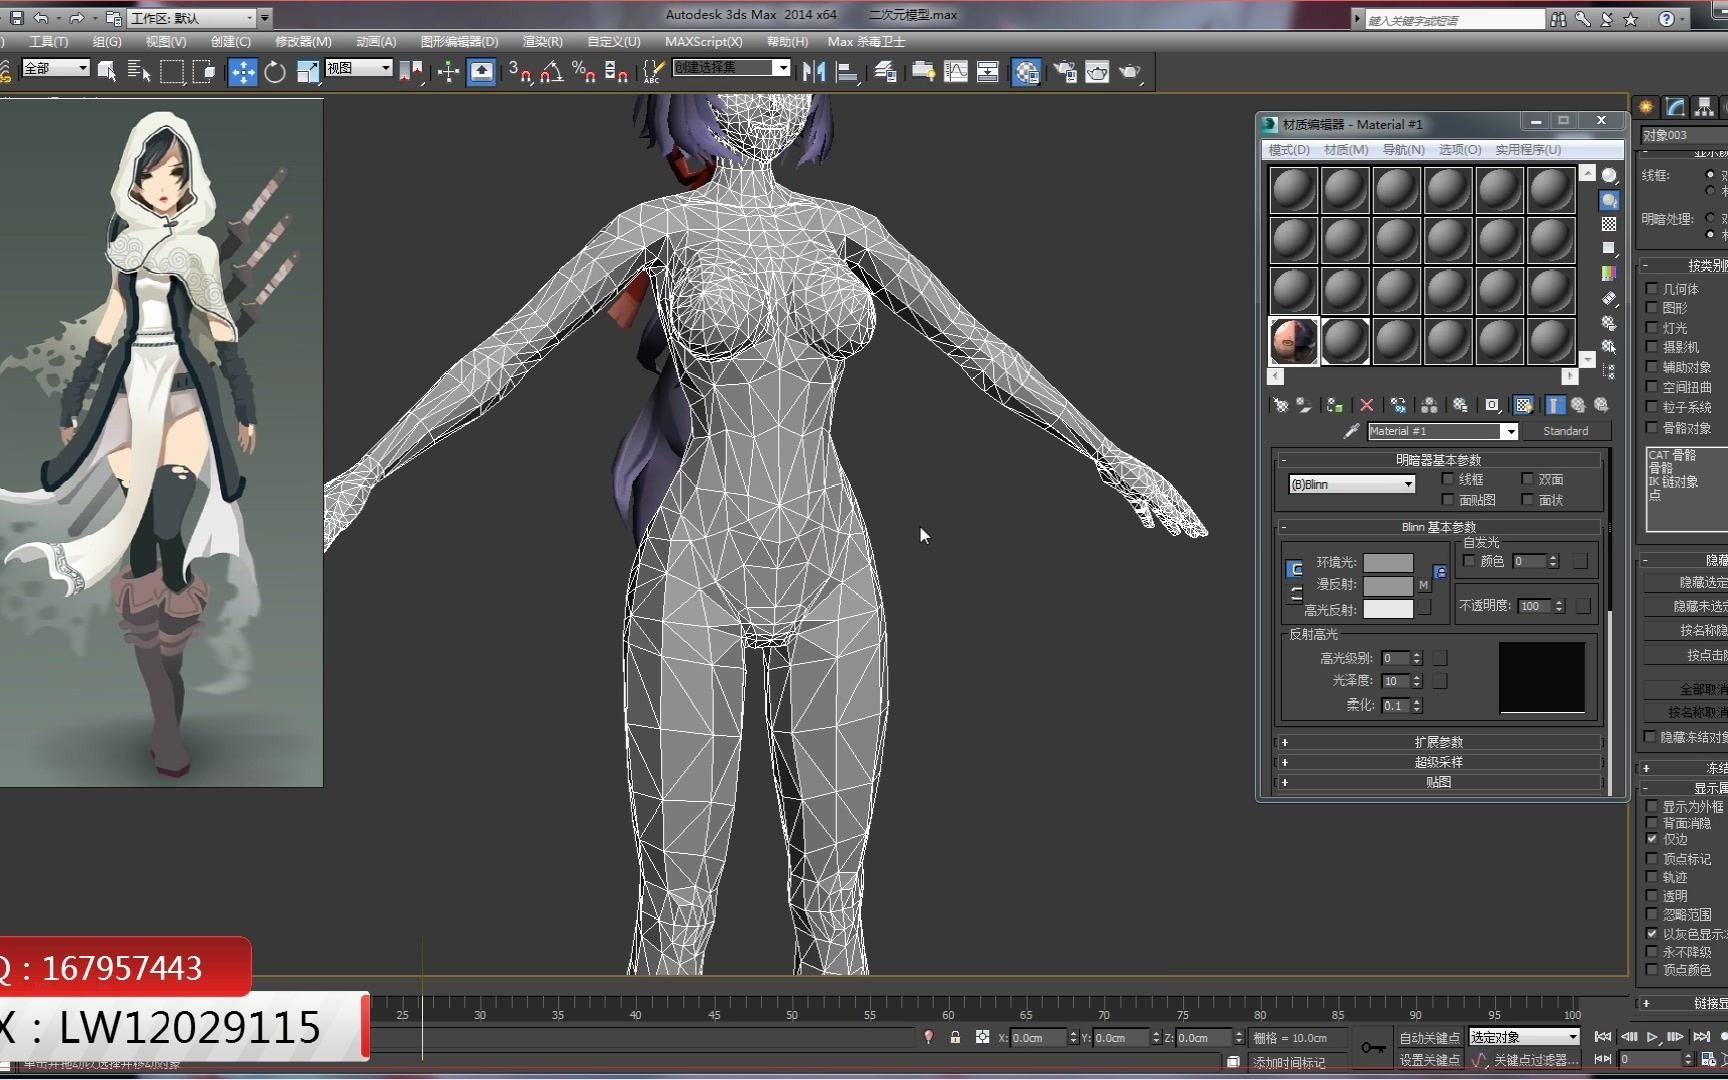Select the textured head material sample slot
This screenshot has width=1728, height=1080.
click(x=1294, y=341)
